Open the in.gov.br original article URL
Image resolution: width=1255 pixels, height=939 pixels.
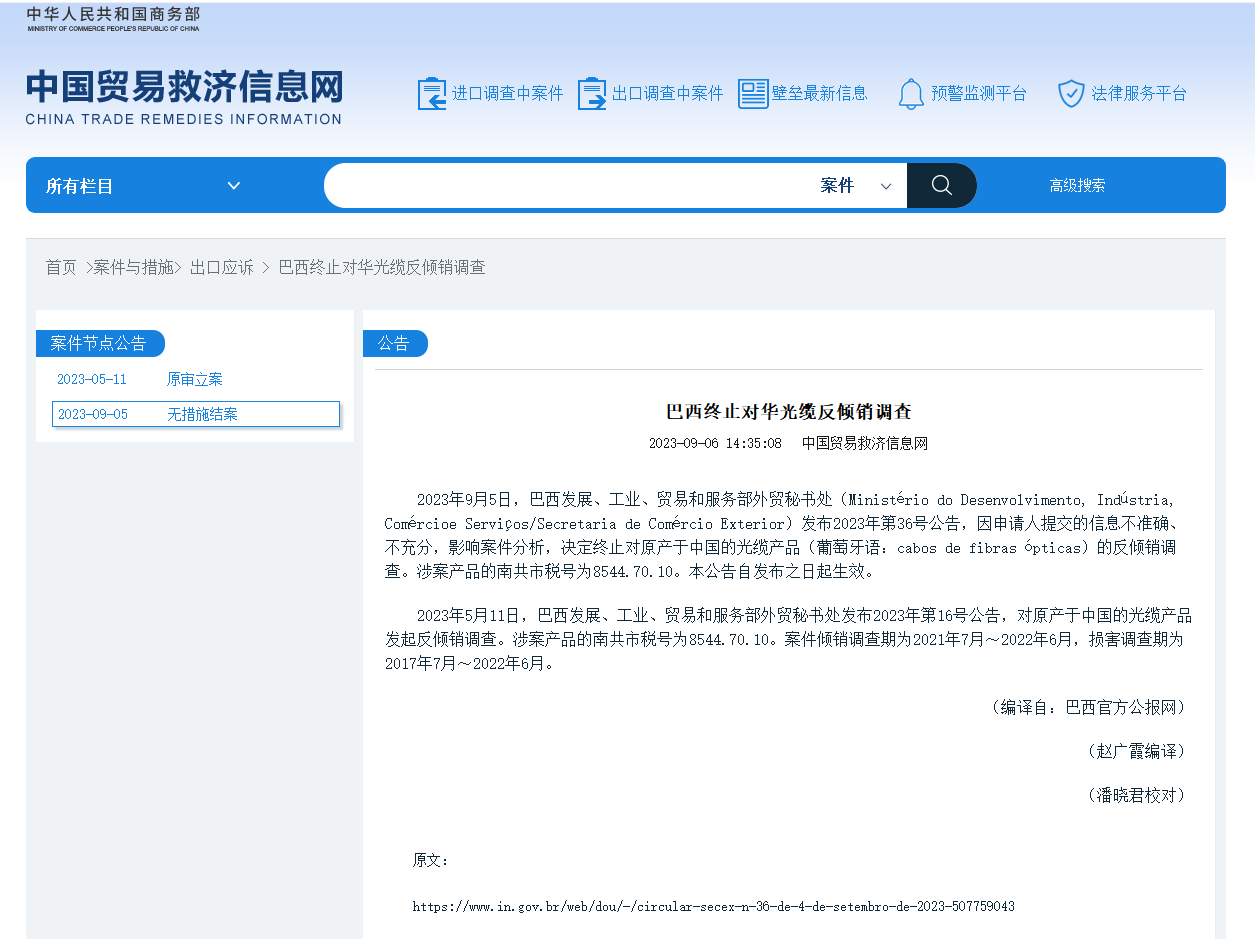tap(714, 906)
